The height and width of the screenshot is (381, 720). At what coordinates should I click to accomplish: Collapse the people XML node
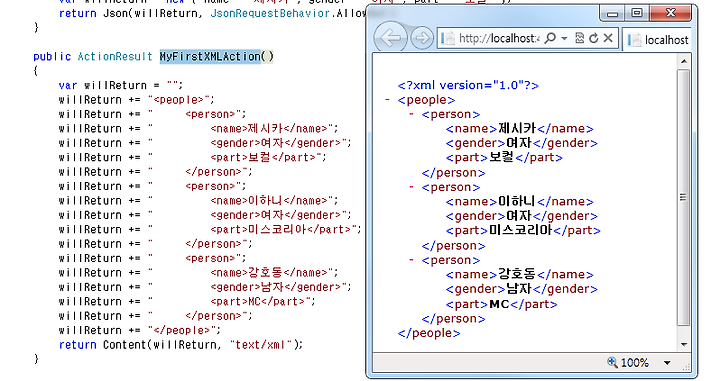coord(388,100)
